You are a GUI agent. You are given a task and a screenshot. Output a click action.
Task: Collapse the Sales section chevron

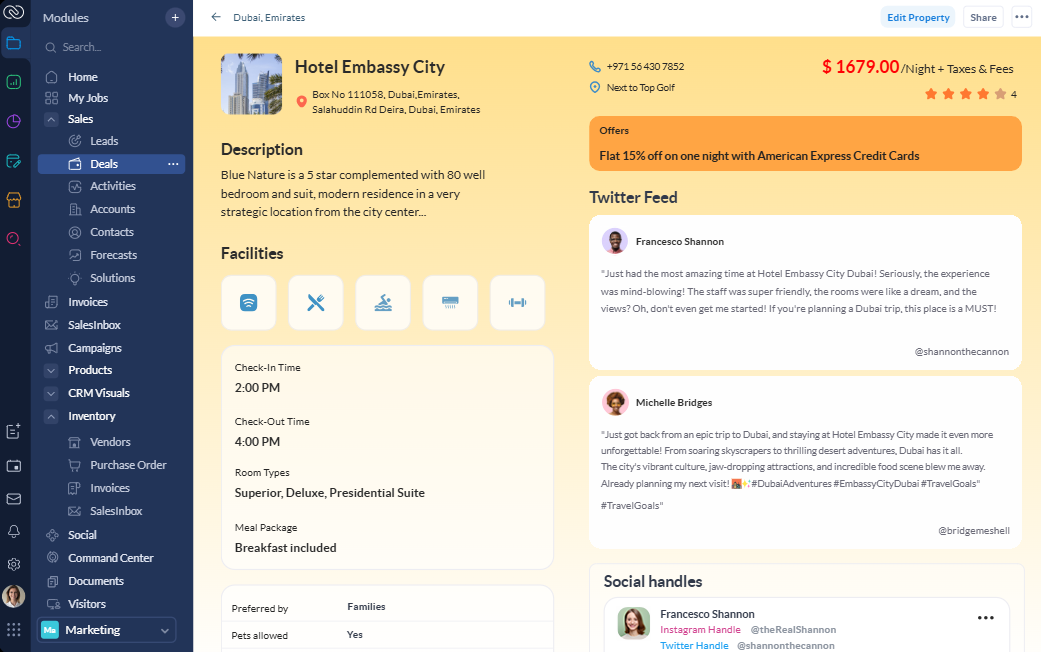pos(53,118)
